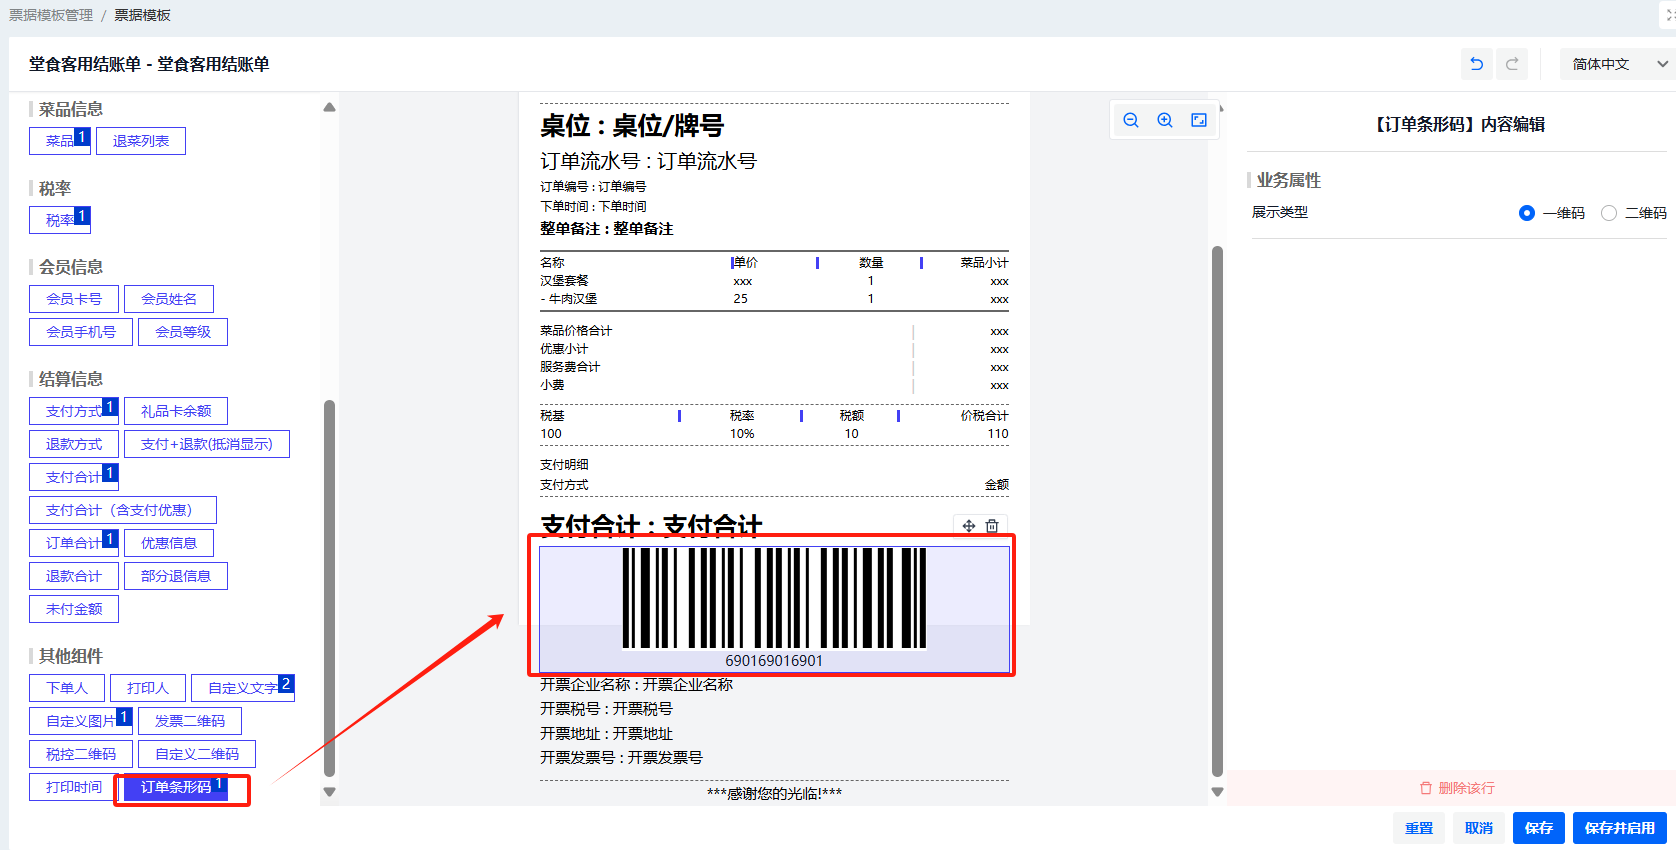Add the 优惠信息 component

click(169, 543)
